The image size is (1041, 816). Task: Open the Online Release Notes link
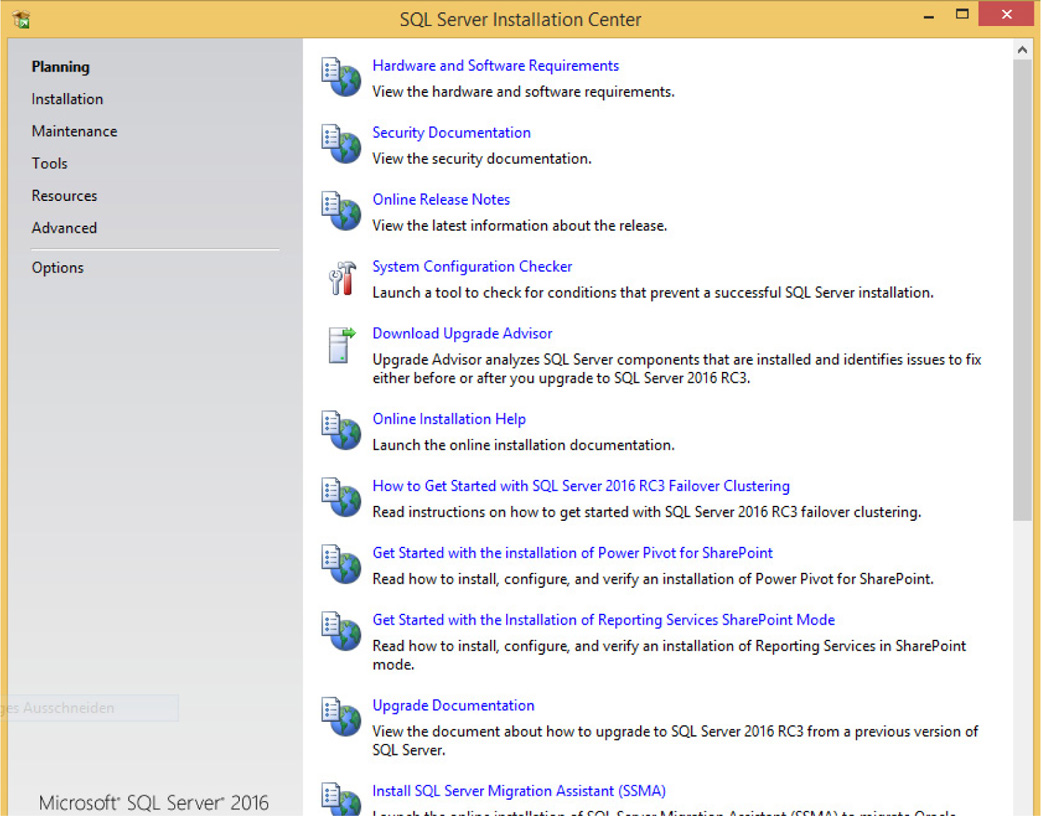point(441,200)
